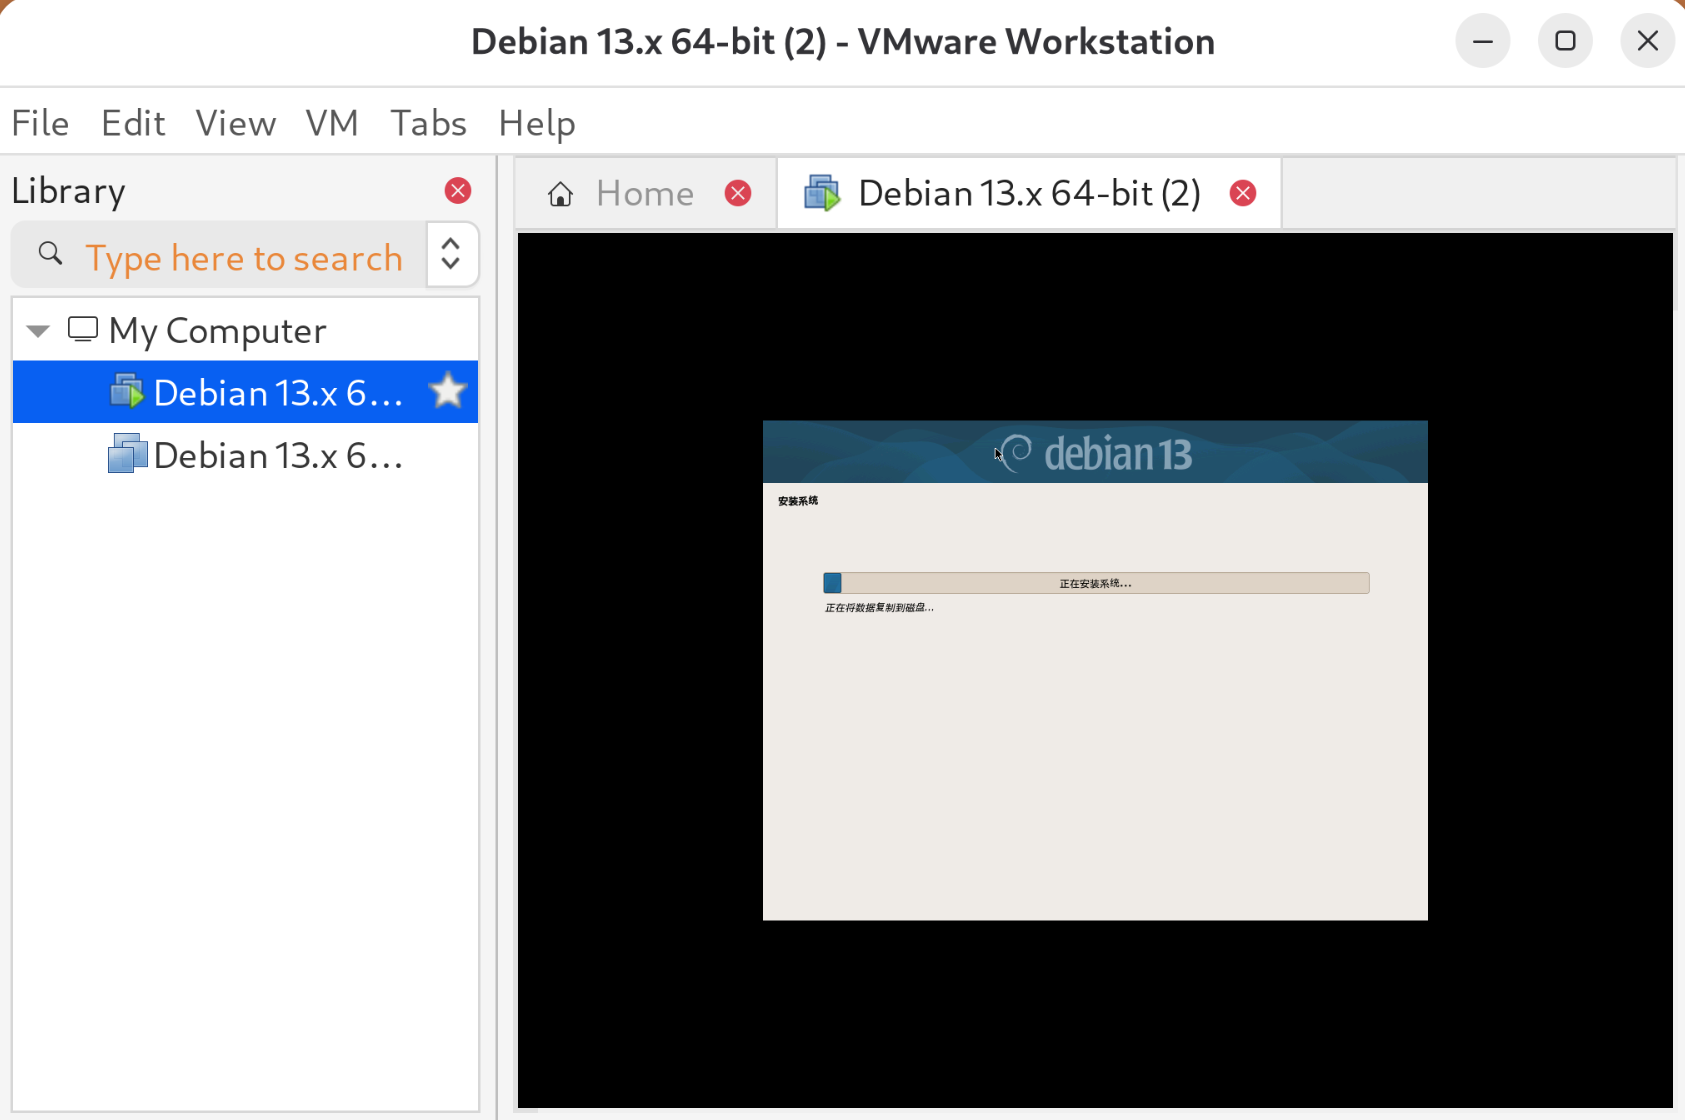Viewport: 1685px width, 1120px height.
Task: Open the Tabs menu
Action: [x=428, y=123]
